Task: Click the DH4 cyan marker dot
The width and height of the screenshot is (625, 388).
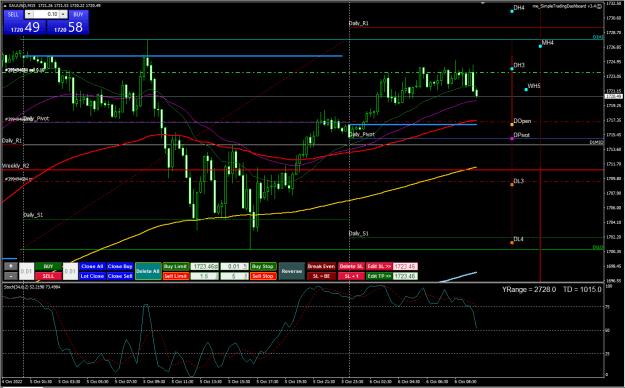Action: (x=512, y=11)
